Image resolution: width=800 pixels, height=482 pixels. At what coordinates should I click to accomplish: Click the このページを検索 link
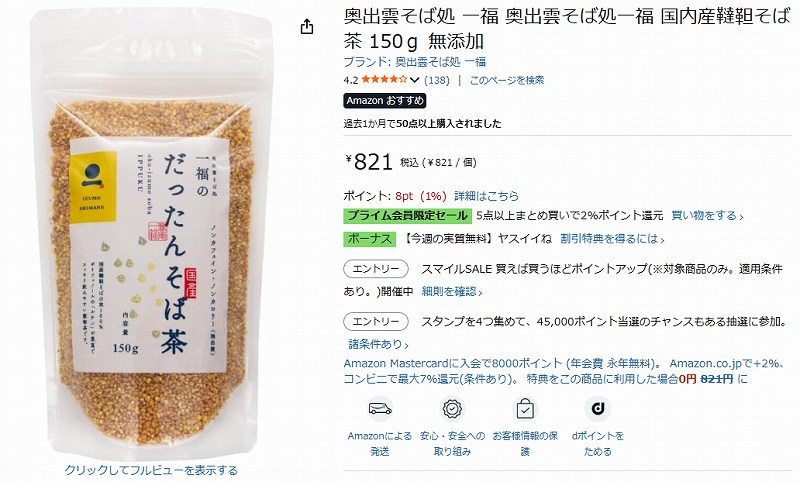point(507,80)
